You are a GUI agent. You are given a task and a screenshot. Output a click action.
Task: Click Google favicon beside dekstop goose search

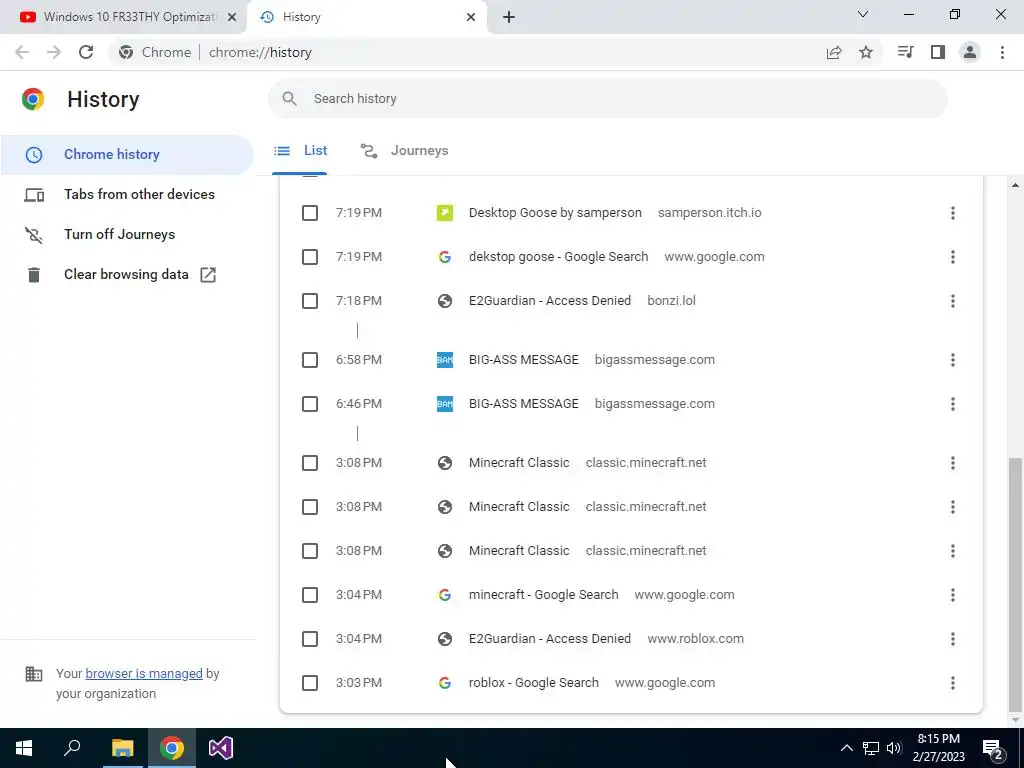[x=445, y=257]
